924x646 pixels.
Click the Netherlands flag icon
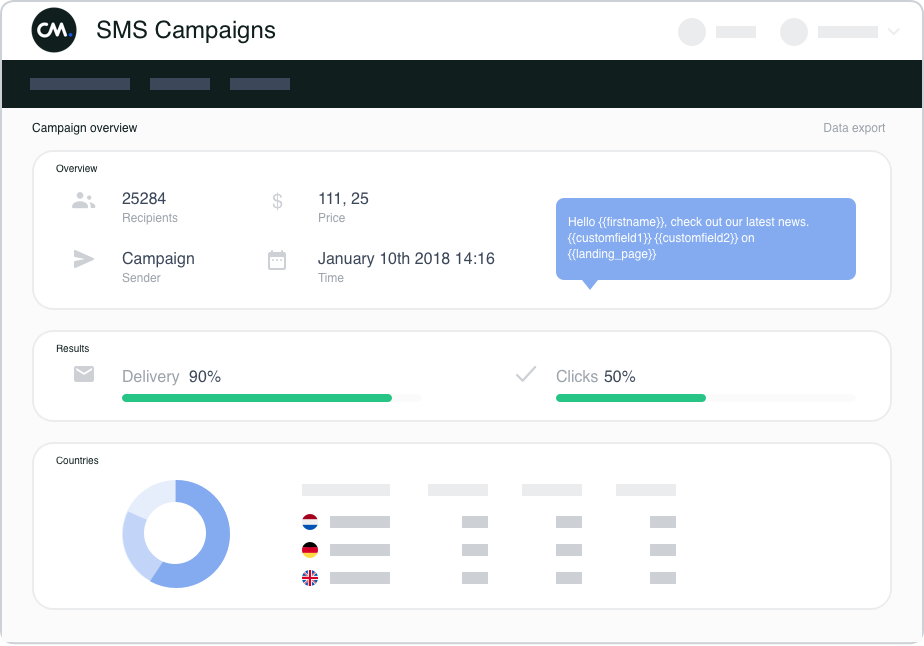(x=311, y=521)
